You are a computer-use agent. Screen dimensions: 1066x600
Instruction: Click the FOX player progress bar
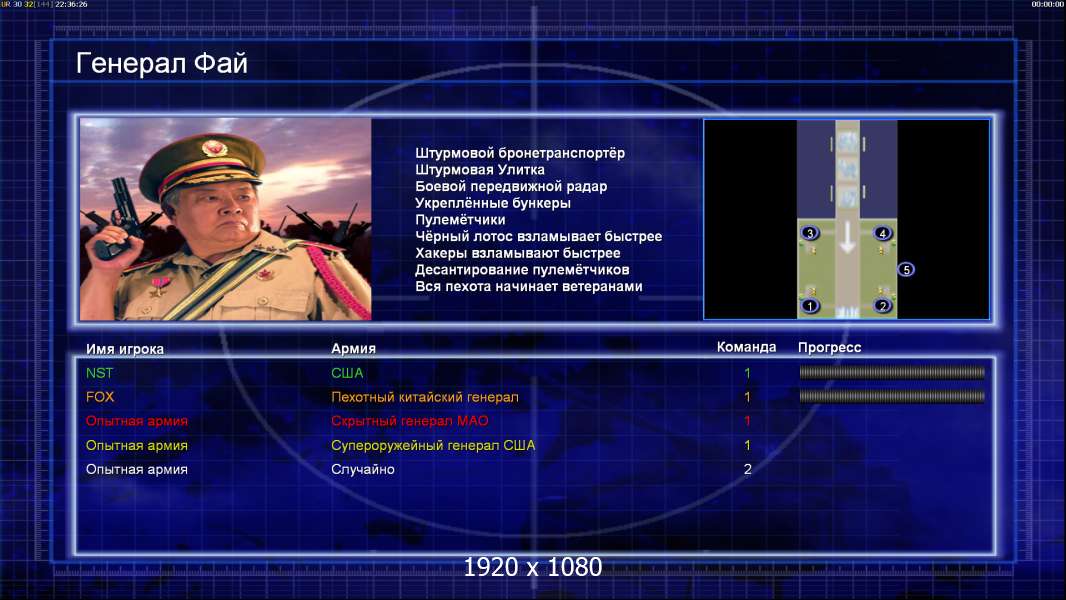[892, 396]
